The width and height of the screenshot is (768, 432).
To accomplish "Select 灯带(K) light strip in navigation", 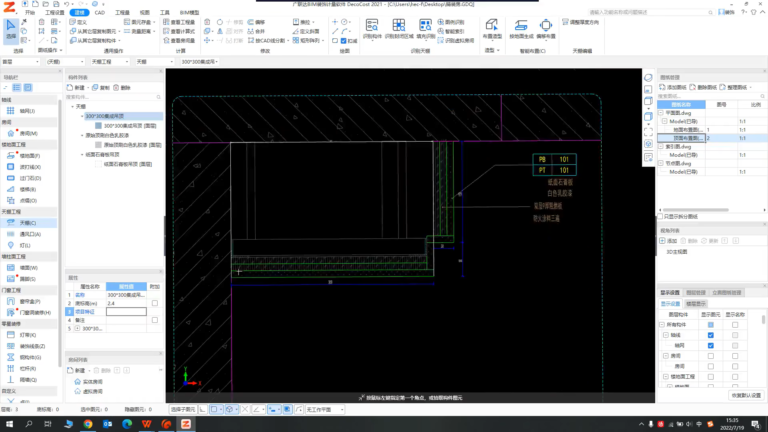I will pos(27,335).
